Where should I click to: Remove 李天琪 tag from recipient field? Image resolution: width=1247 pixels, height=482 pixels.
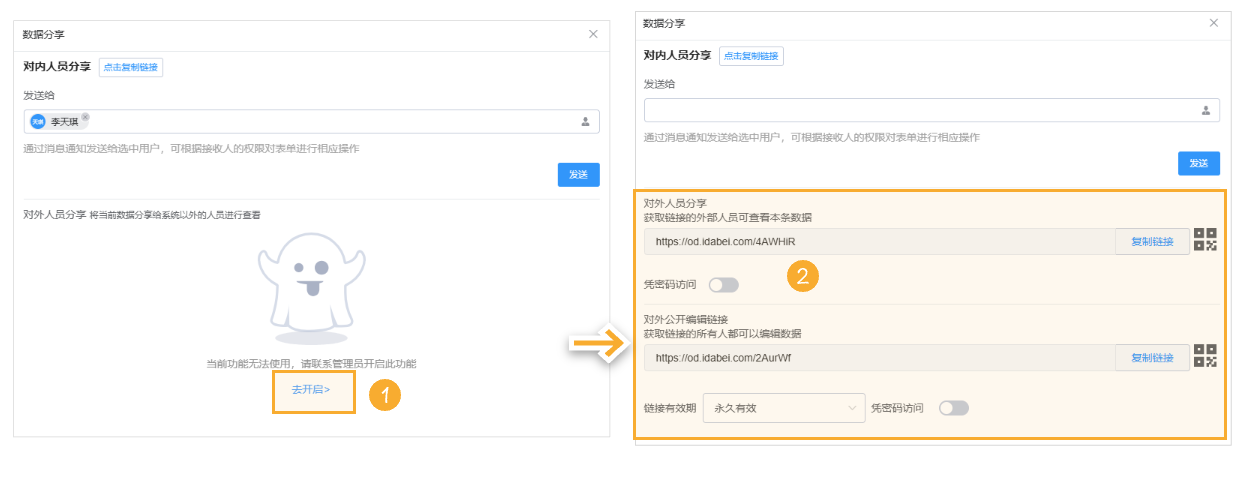tap(85, 117)
